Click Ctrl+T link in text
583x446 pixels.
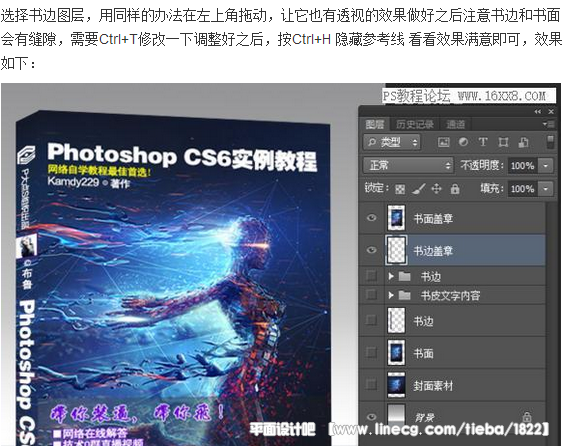click(x=118, y=39)
